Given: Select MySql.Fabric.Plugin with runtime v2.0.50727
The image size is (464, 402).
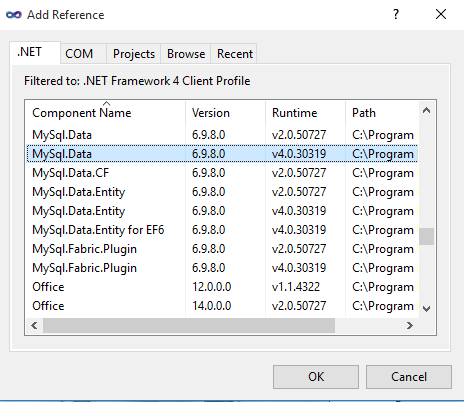Looking at the screenshot, I should (x=222, y=249).
